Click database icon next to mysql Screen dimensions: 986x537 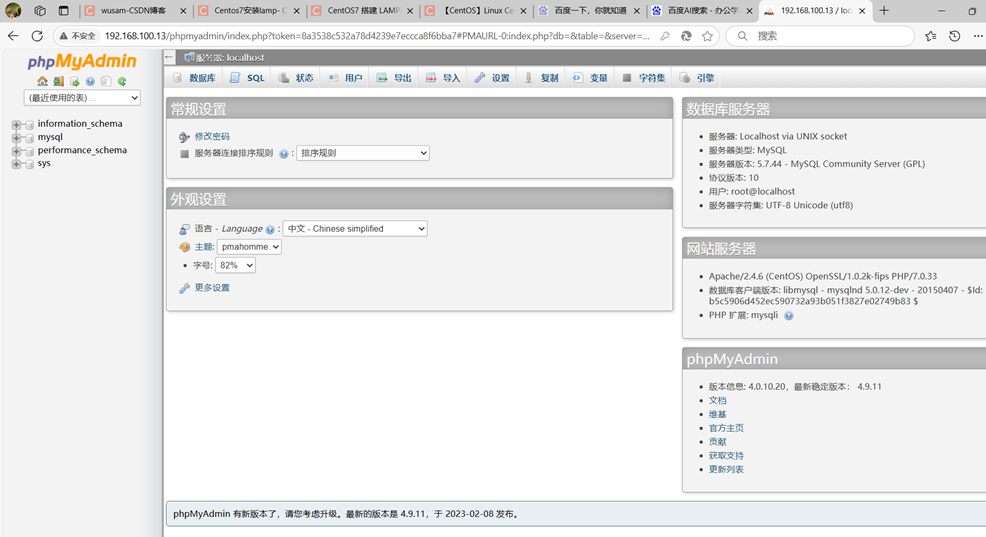pos(29,138)
